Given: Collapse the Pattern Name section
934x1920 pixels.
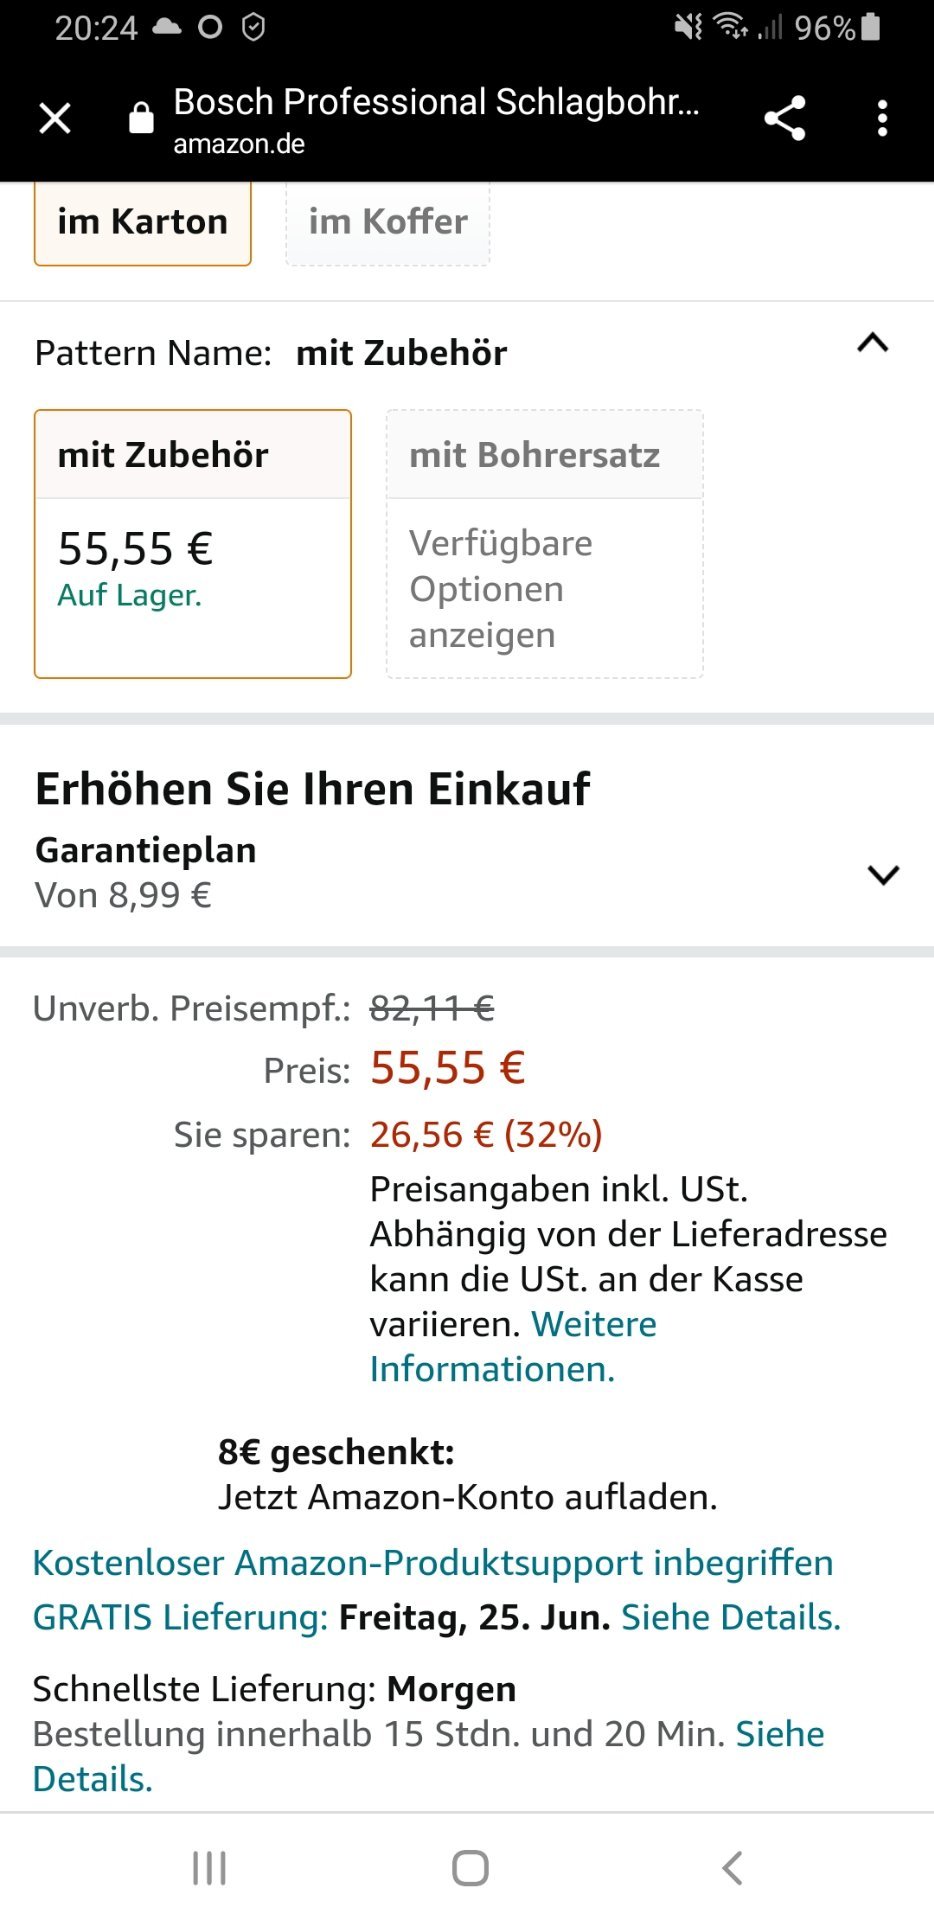Looking at the screenshot, I should click(x=872, y=343).
